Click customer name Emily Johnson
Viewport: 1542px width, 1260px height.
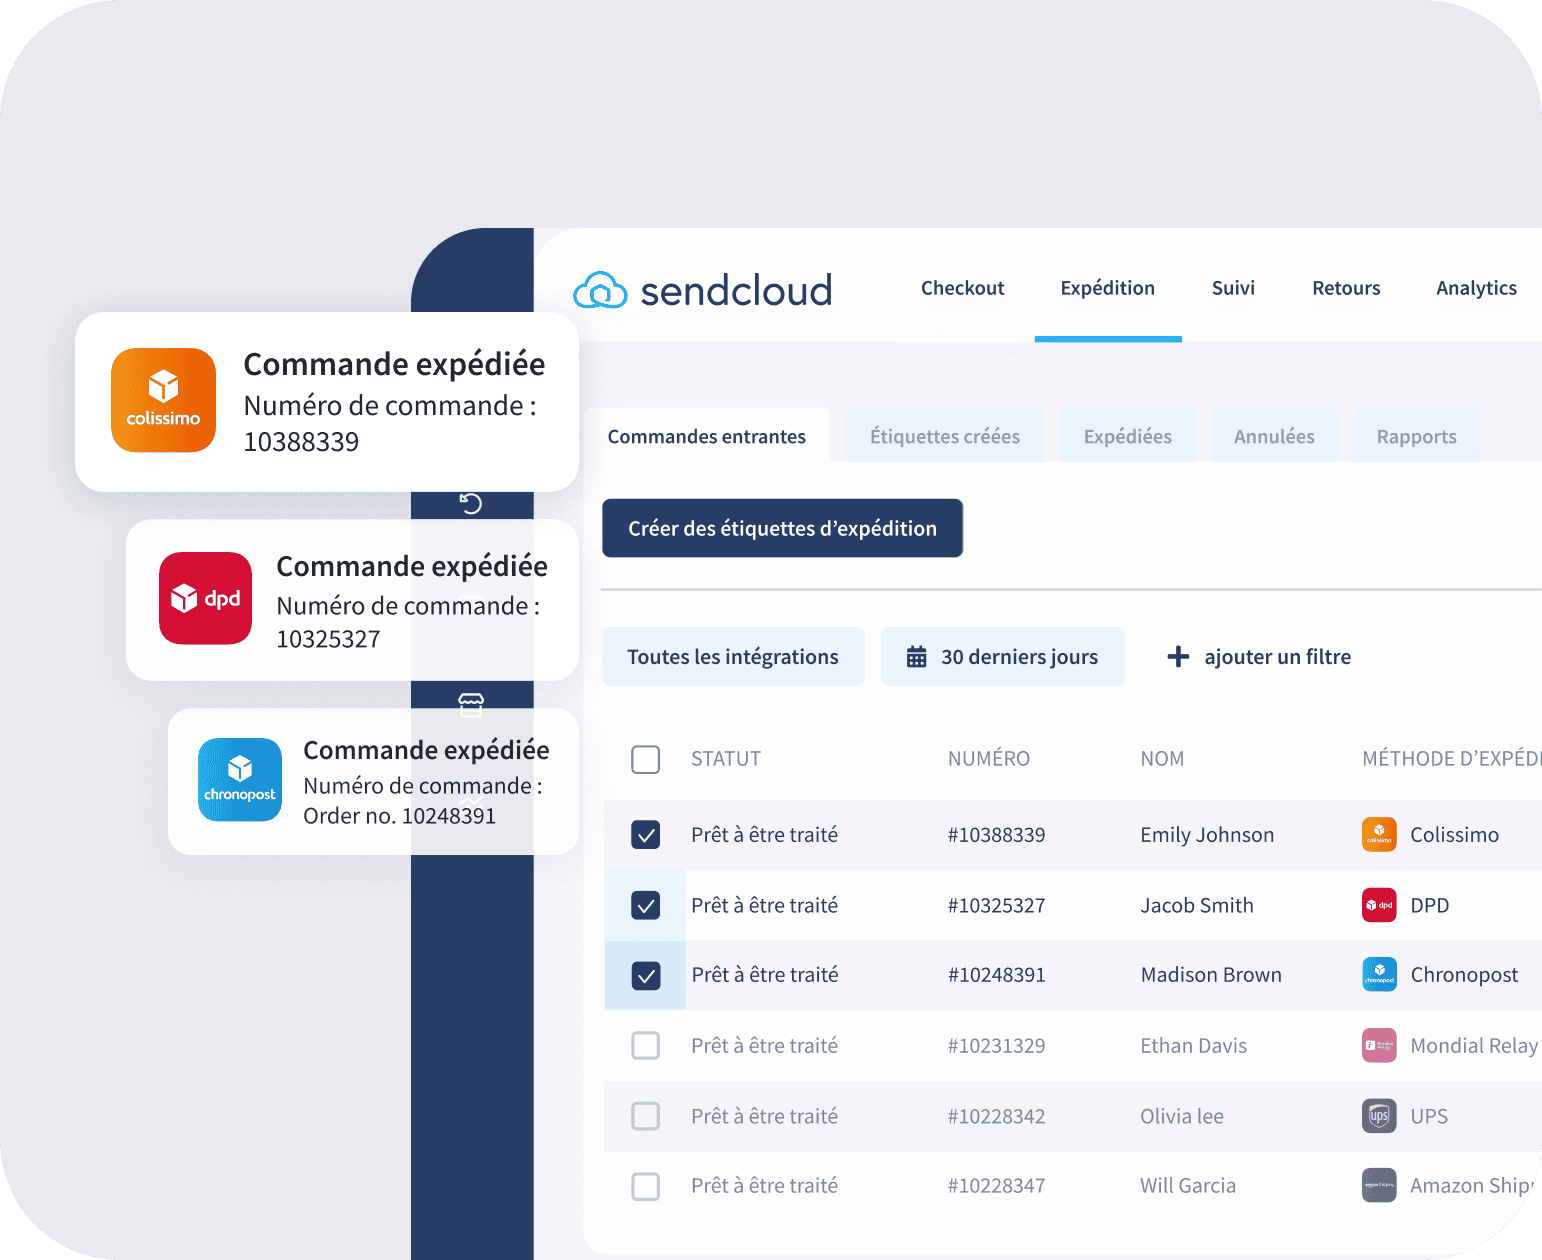tap(1207, 835)
